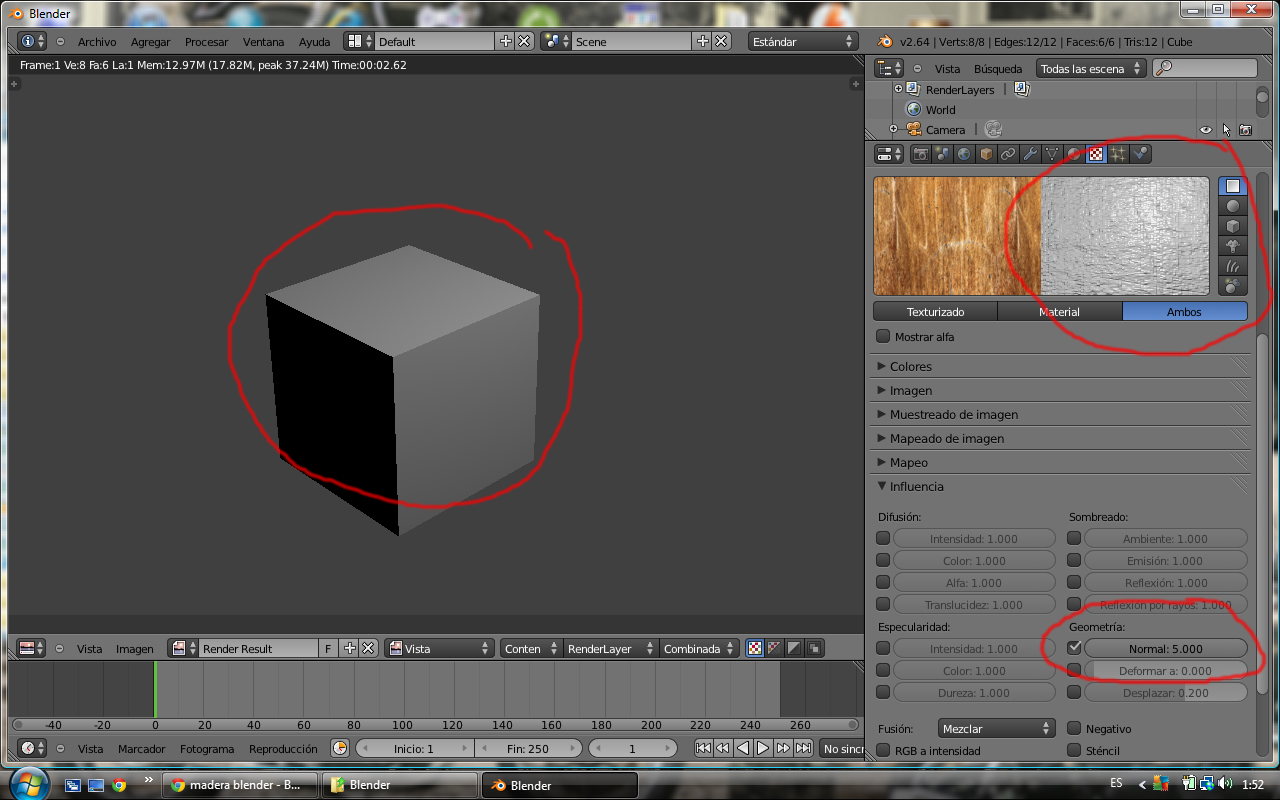Jump to the timeline's last frame
The width and height of the screenshot is (1280, 800).
click(x=803, y=748)
